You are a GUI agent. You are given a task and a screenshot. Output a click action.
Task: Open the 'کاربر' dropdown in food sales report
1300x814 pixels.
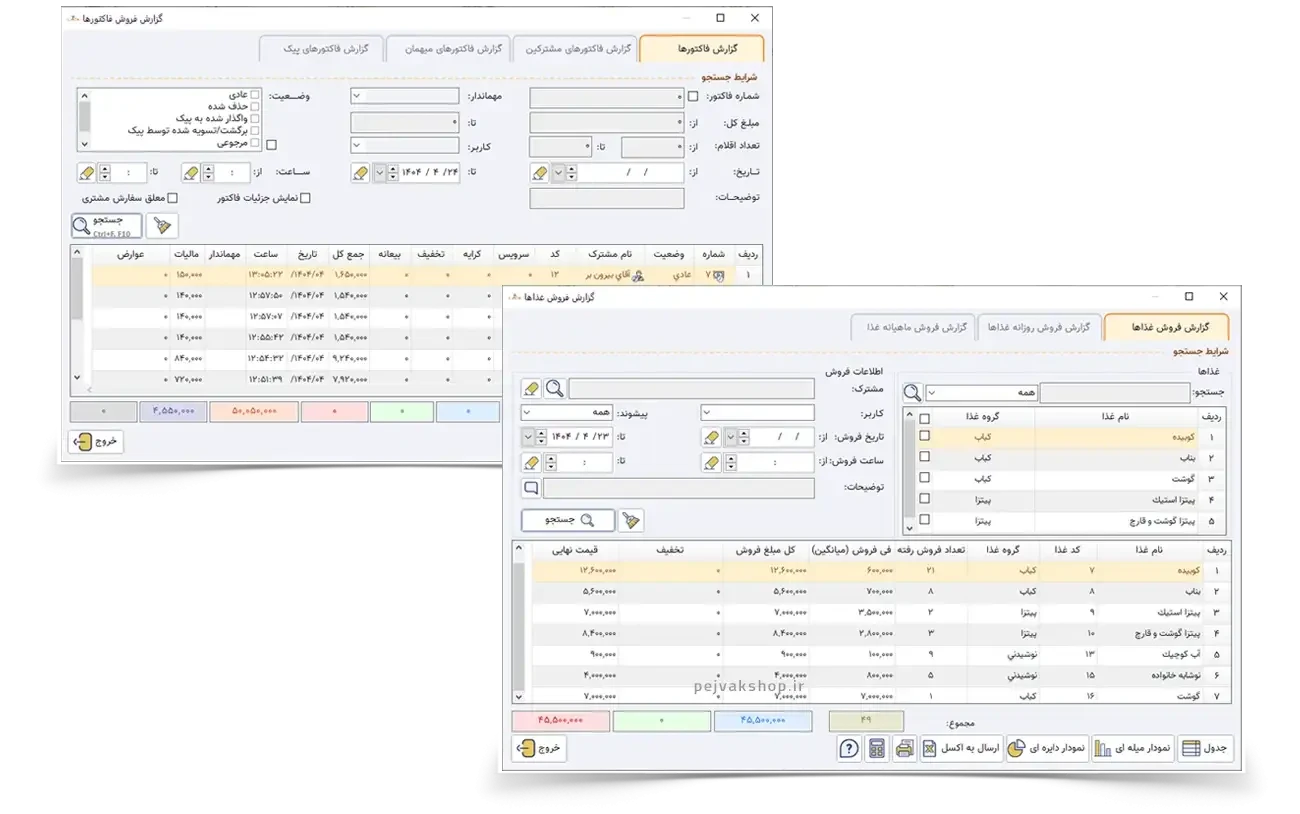pos(757,413)
